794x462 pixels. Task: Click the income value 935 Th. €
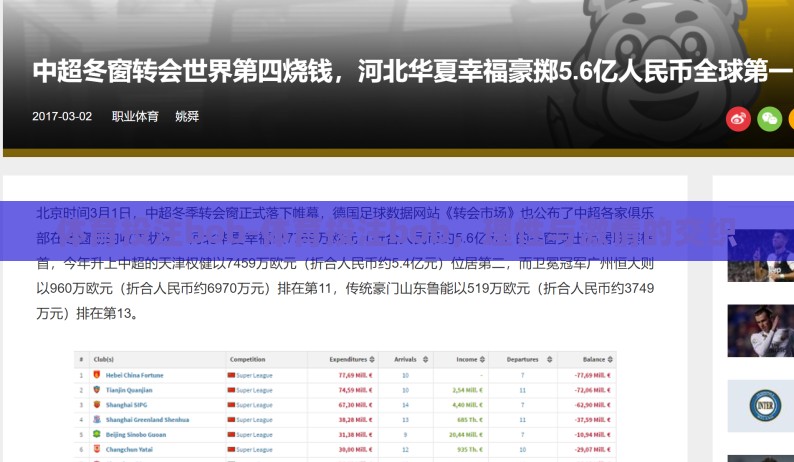point(470,449)
